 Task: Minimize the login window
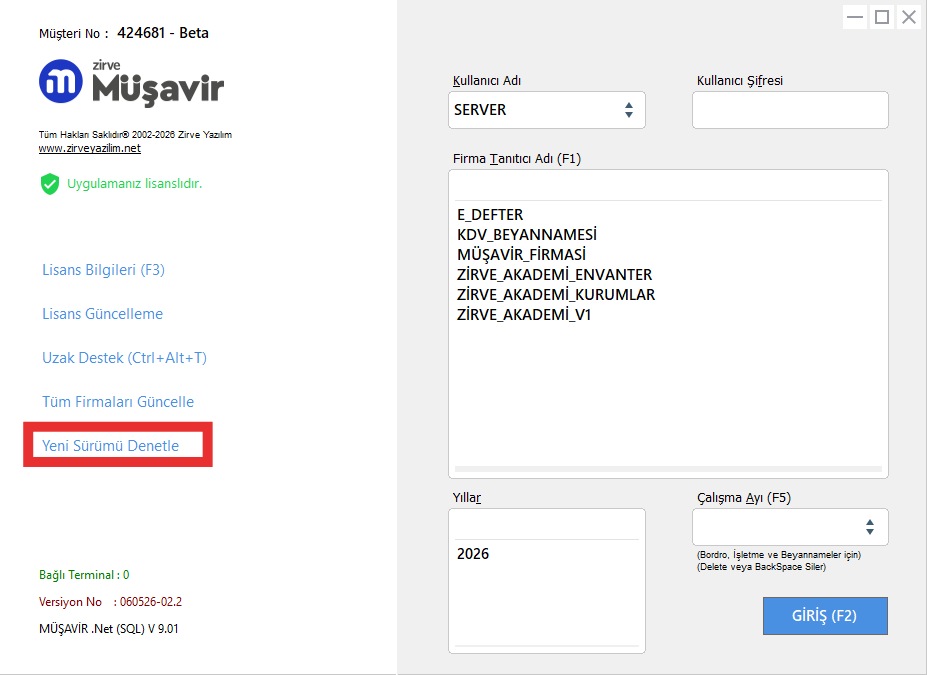point(855,17)
